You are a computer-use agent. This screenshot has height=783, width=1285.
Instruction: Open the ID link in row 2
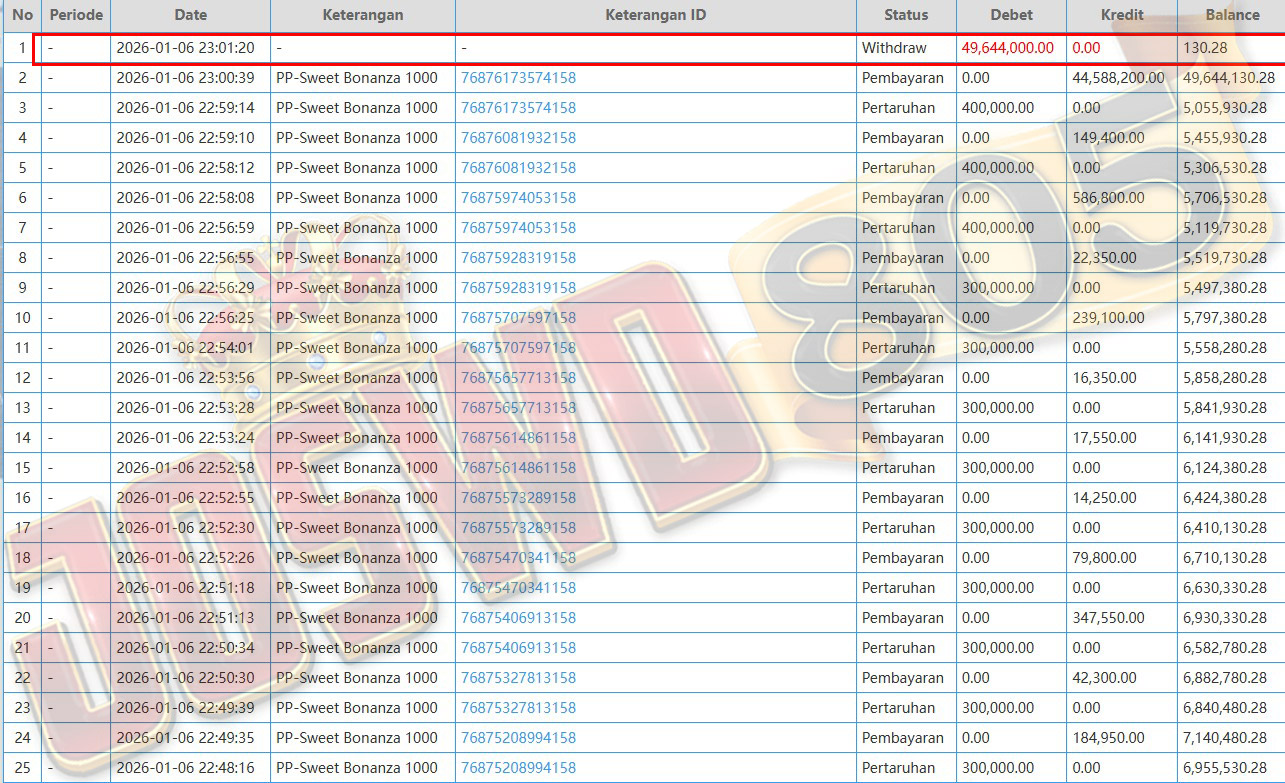click(518, 78)
